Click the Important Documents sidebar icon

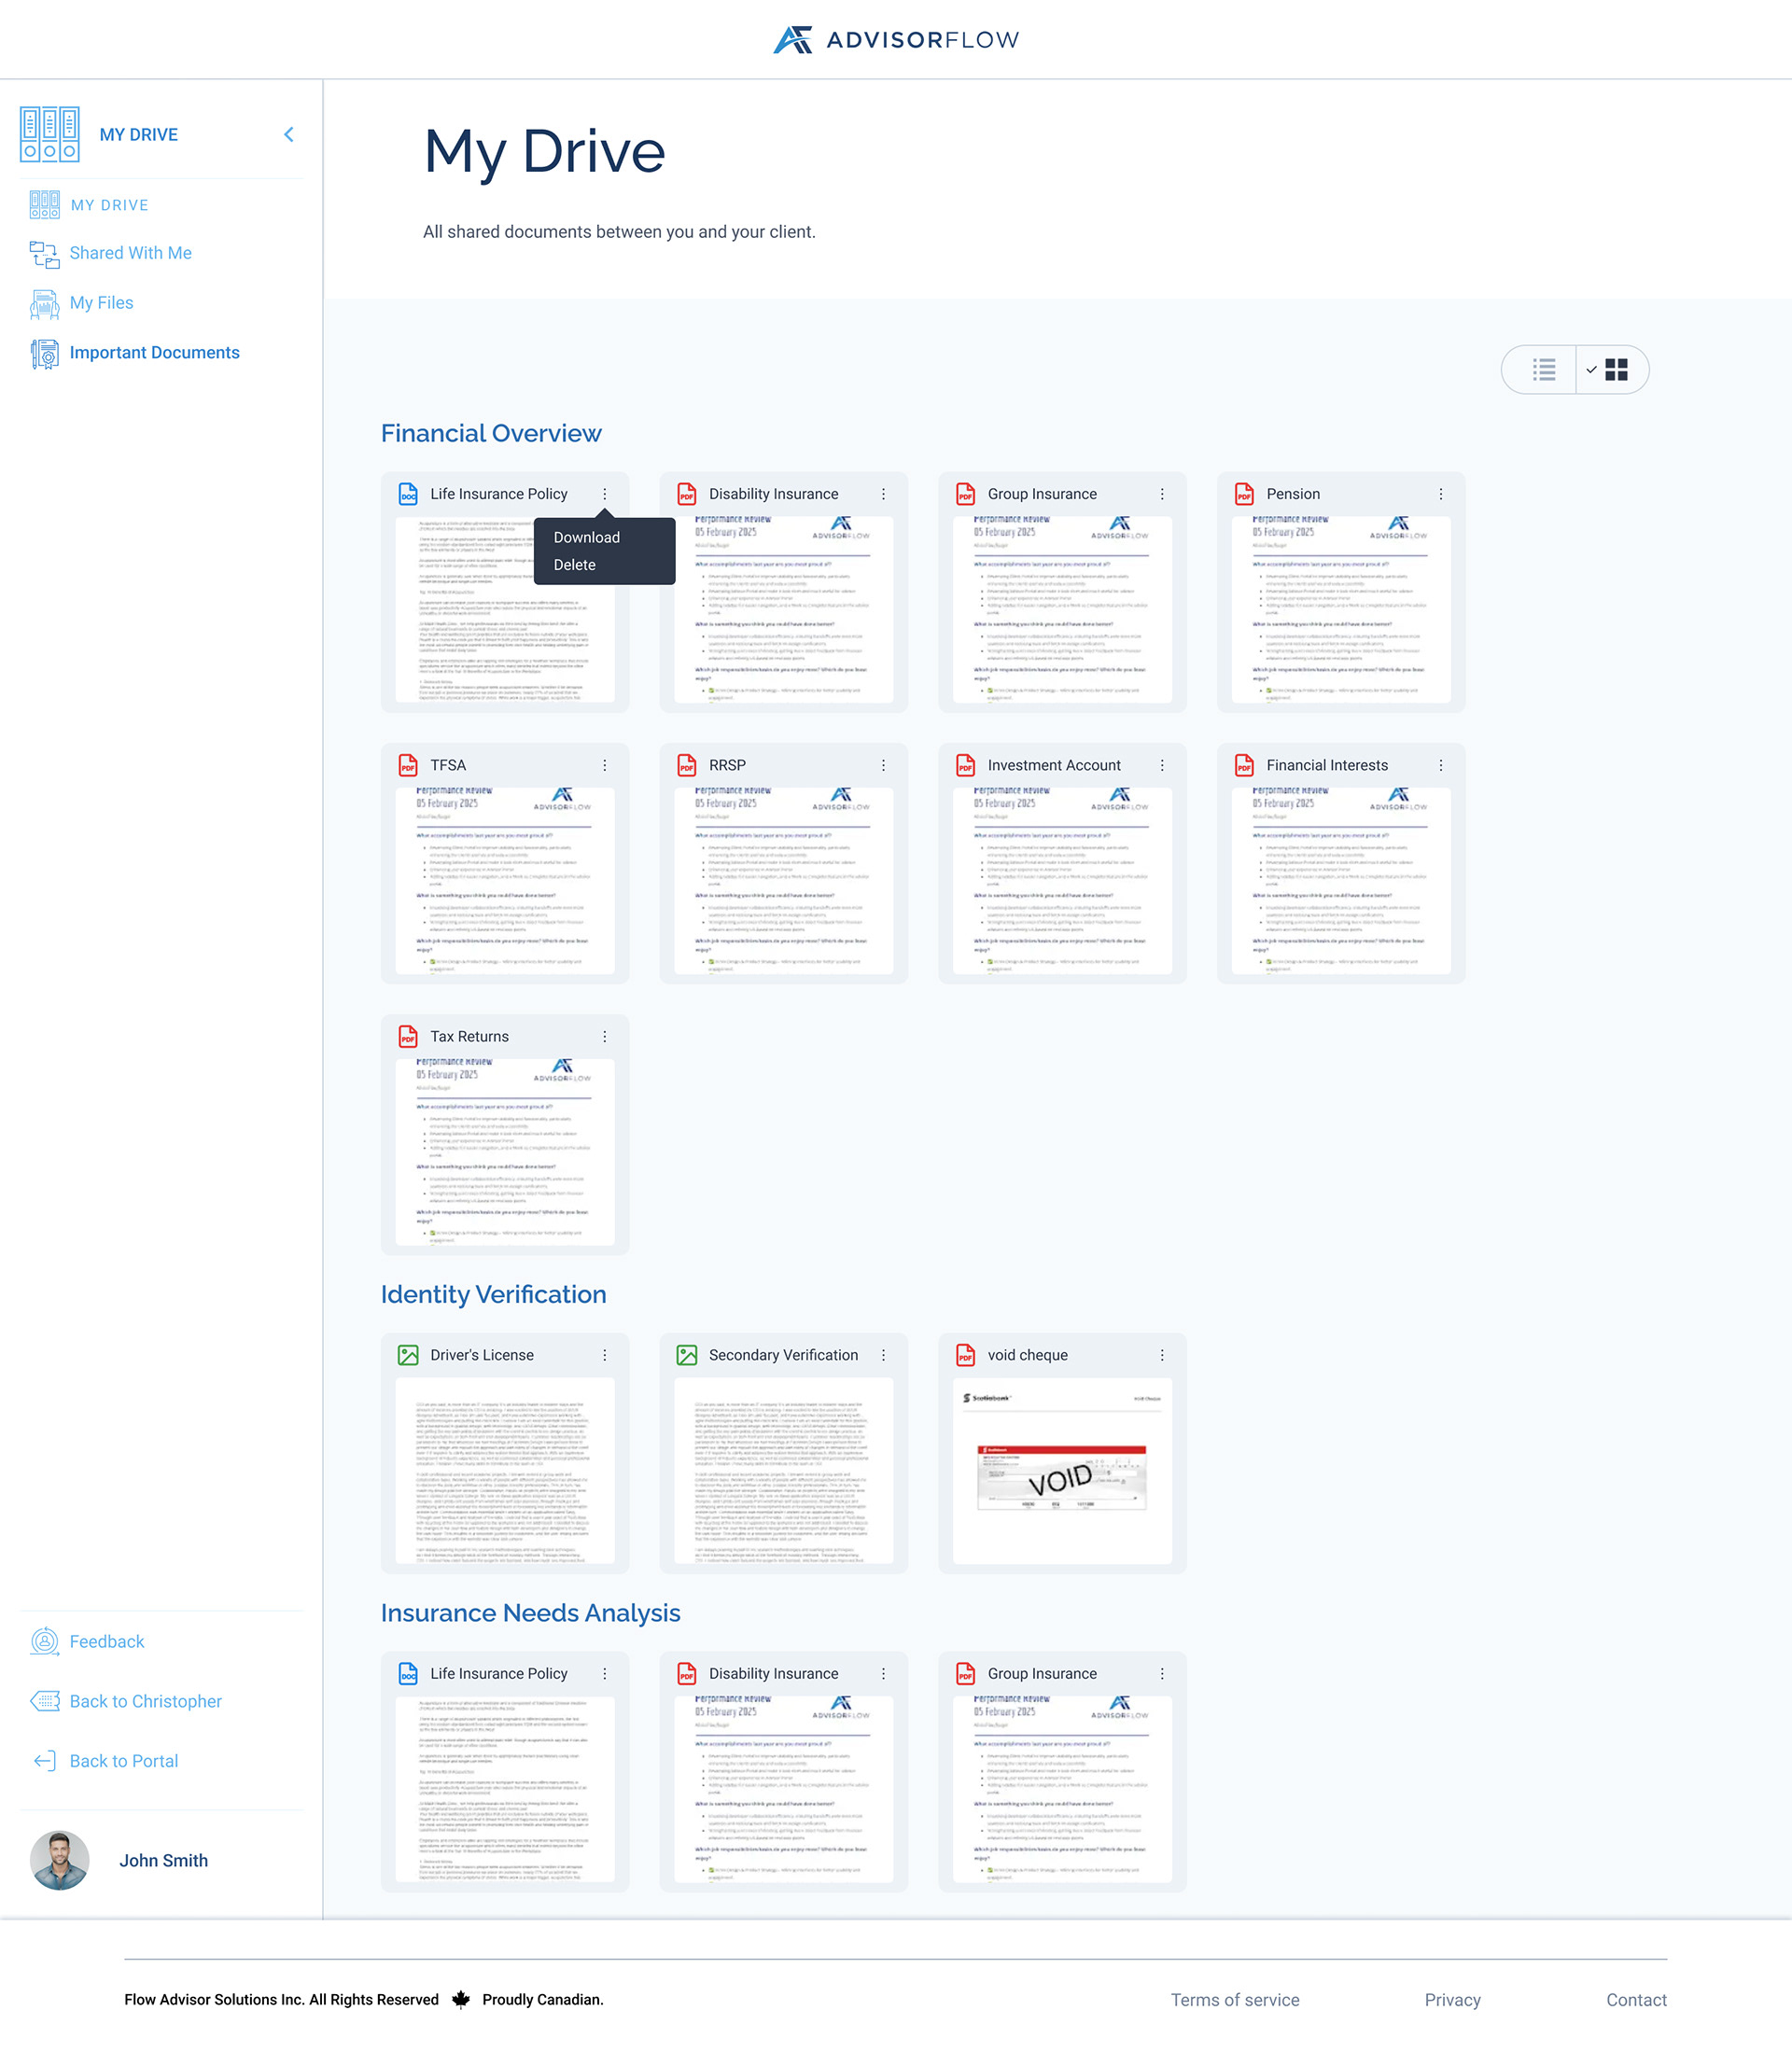(44, 353)
